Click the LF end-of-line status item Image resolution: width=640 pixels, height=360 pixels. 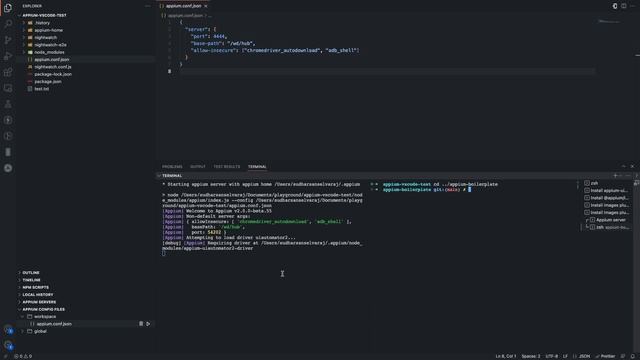tap(565, 356)
